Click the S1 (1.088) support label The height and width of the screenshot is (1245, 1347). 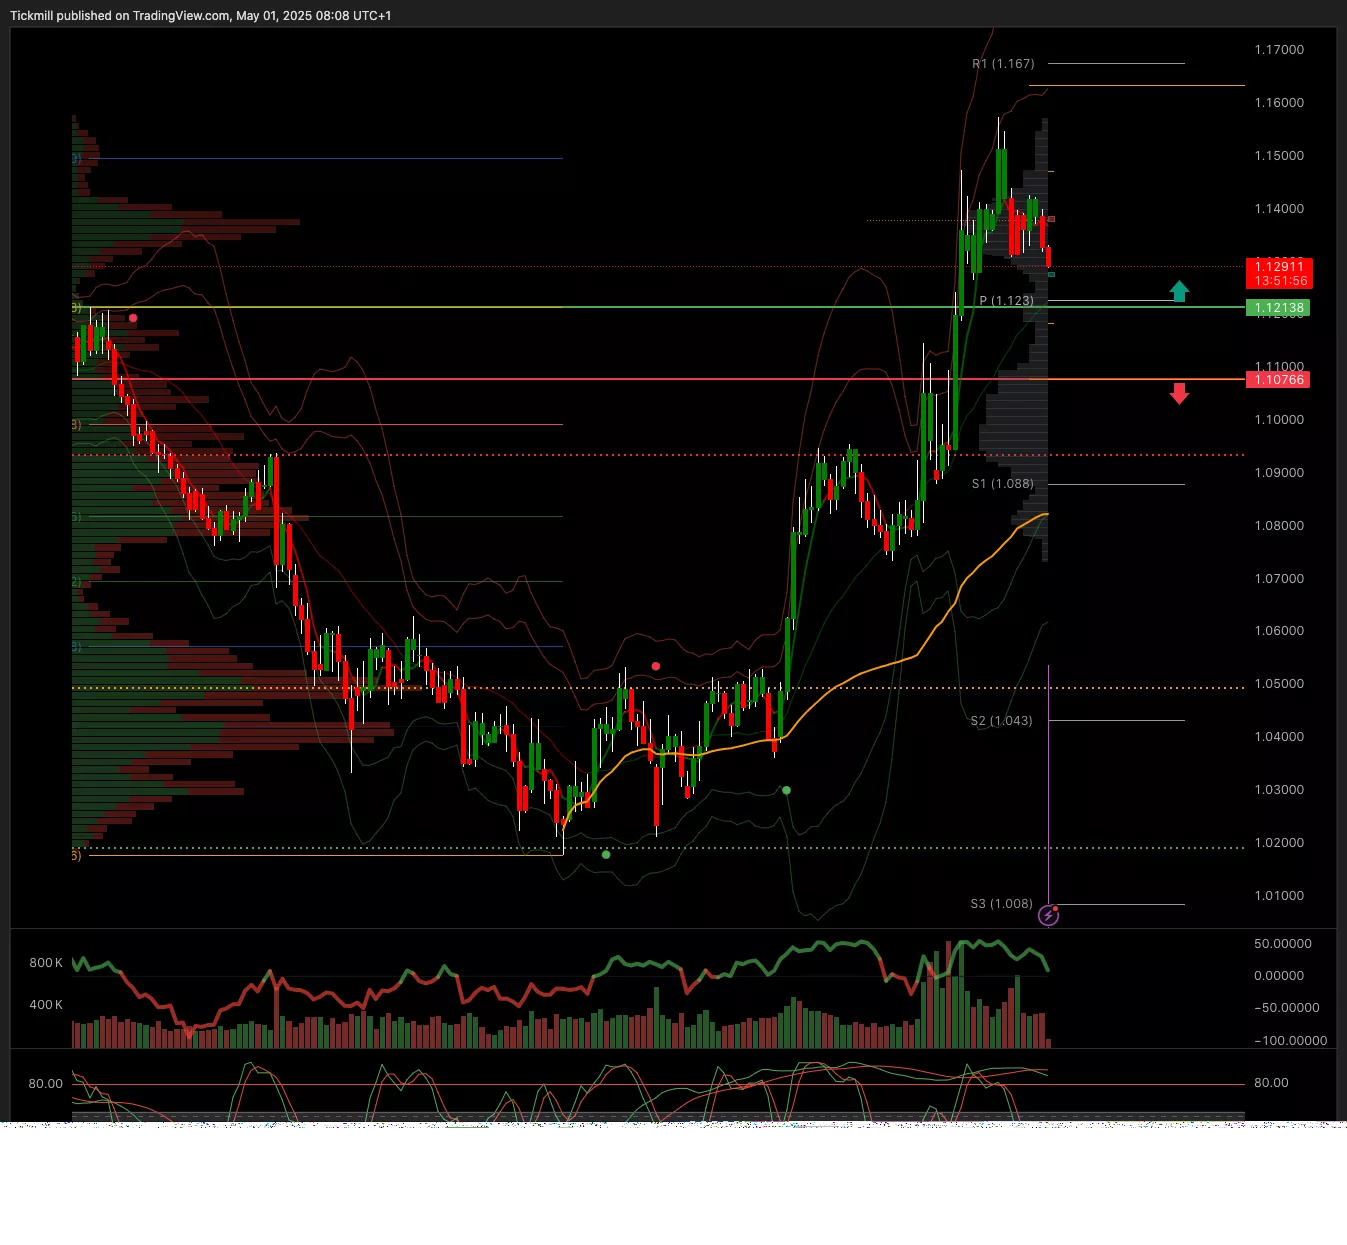tap(1002, 484)
